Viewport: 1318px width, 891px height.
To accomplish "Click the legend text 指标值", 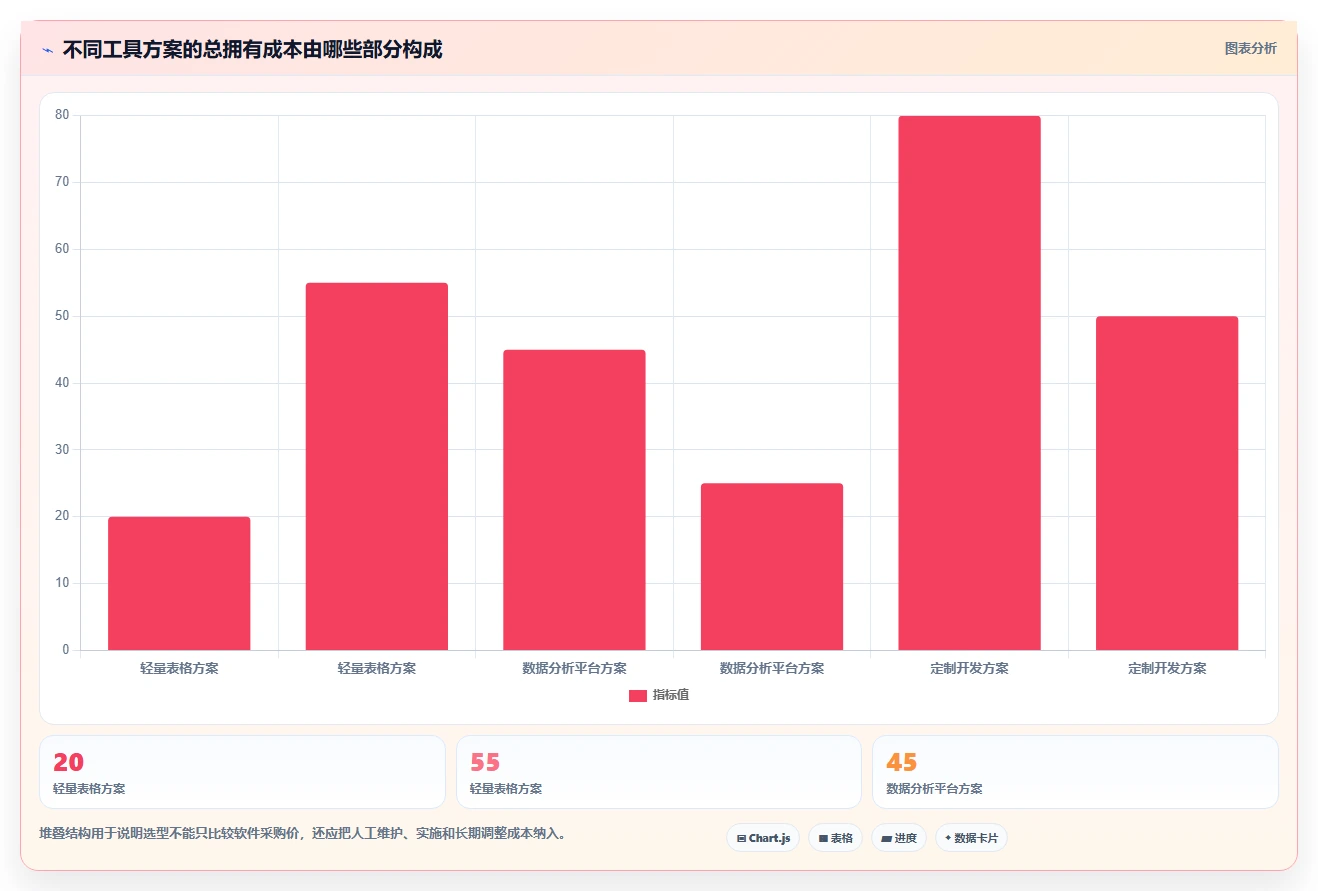I will point(671,695).
